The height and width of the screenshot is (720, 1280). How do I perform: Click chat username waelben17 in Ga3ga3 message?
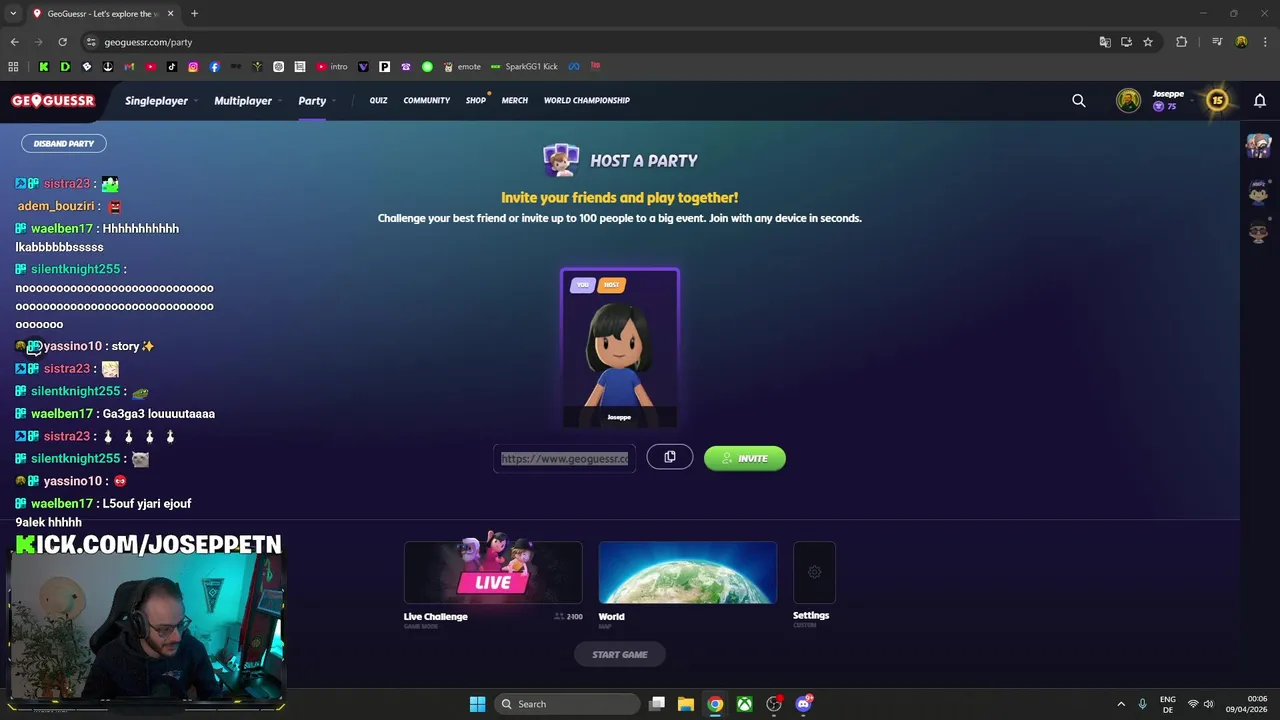[61, 414]
